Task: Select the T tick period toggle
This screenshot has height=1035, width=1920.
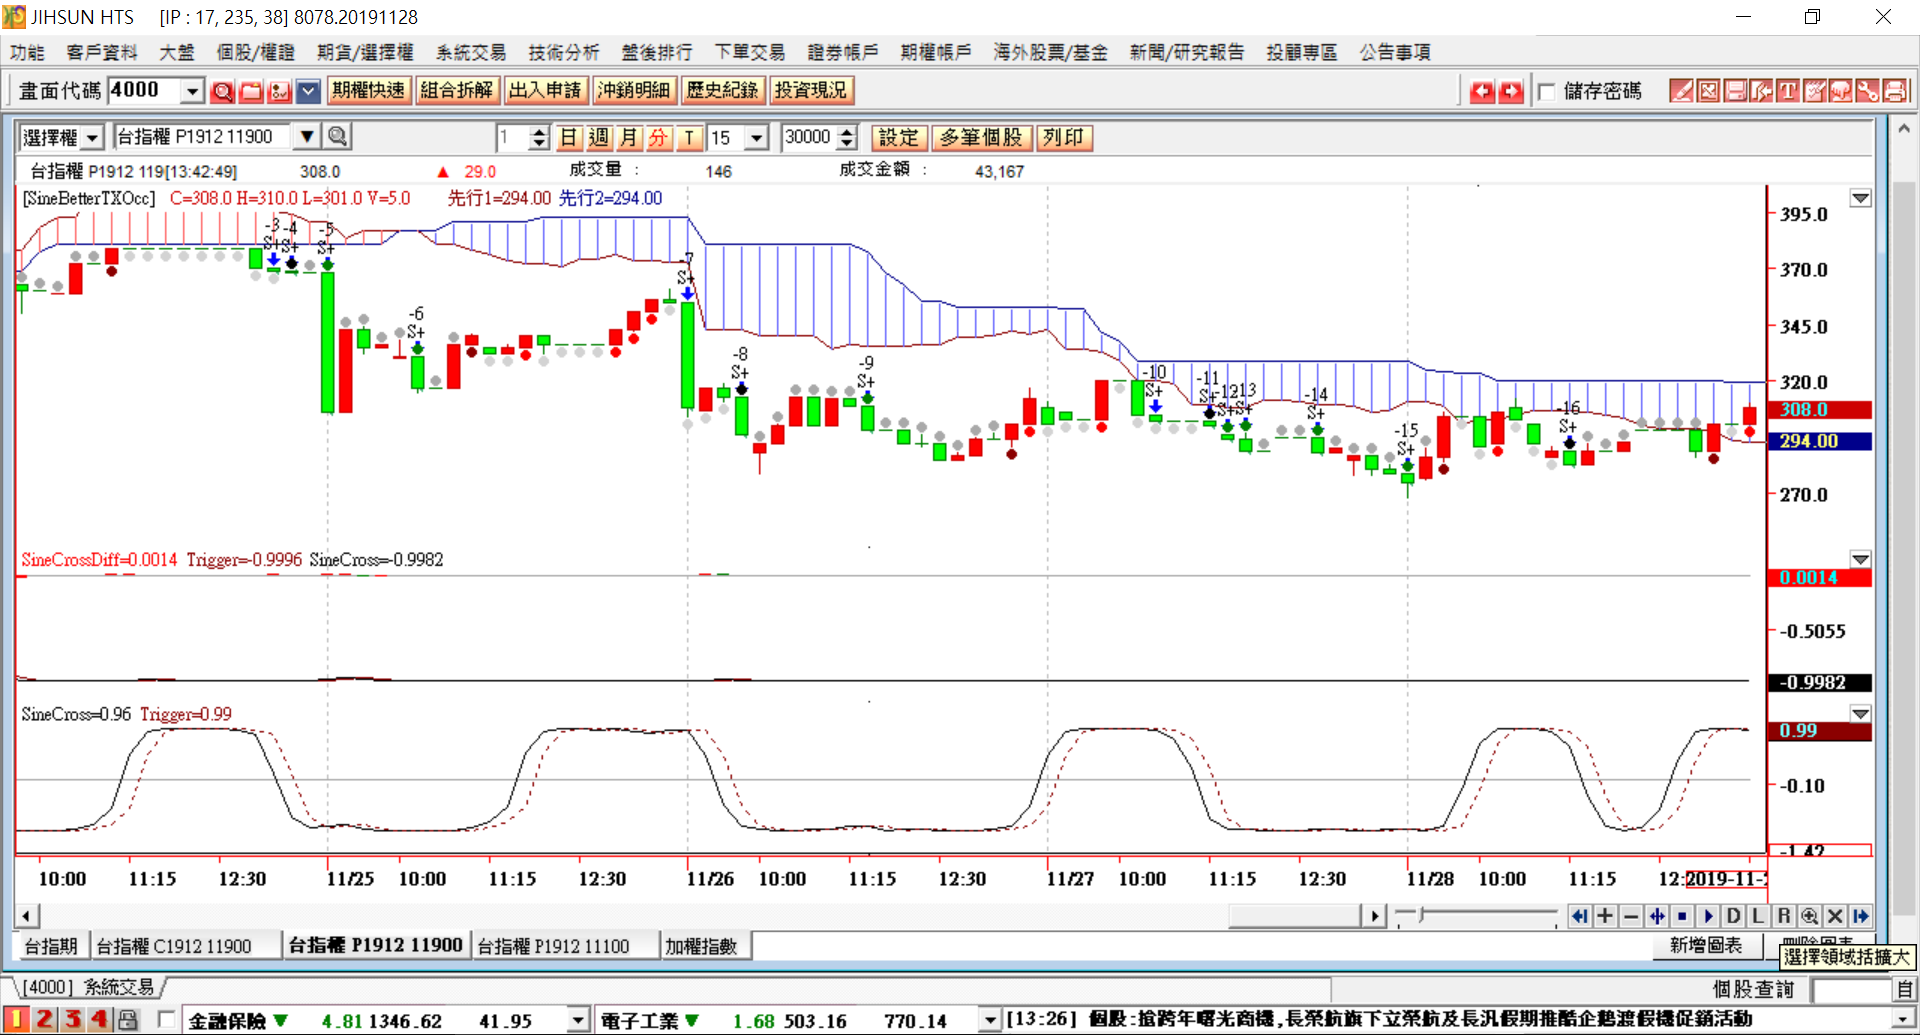Action: point(689,137)
